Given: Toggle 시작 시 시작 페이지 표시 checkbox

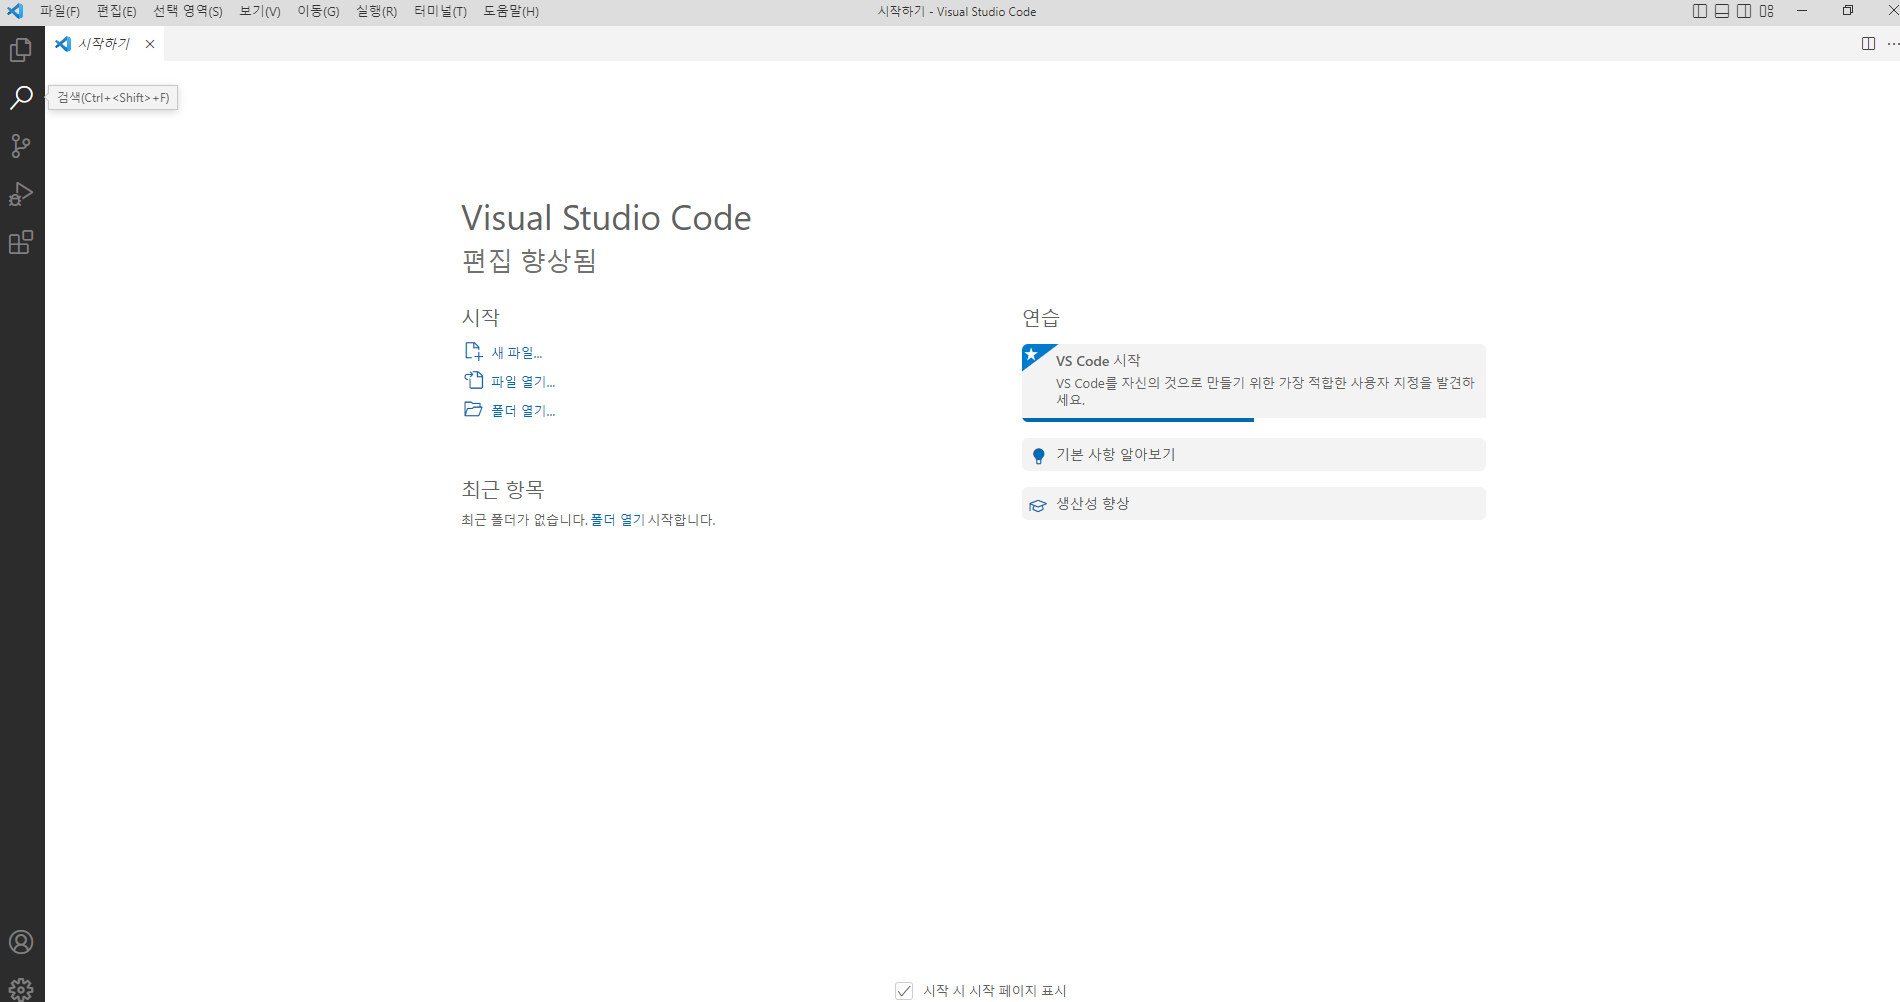Looking at the screenshot, I should (x=904, y=991).
